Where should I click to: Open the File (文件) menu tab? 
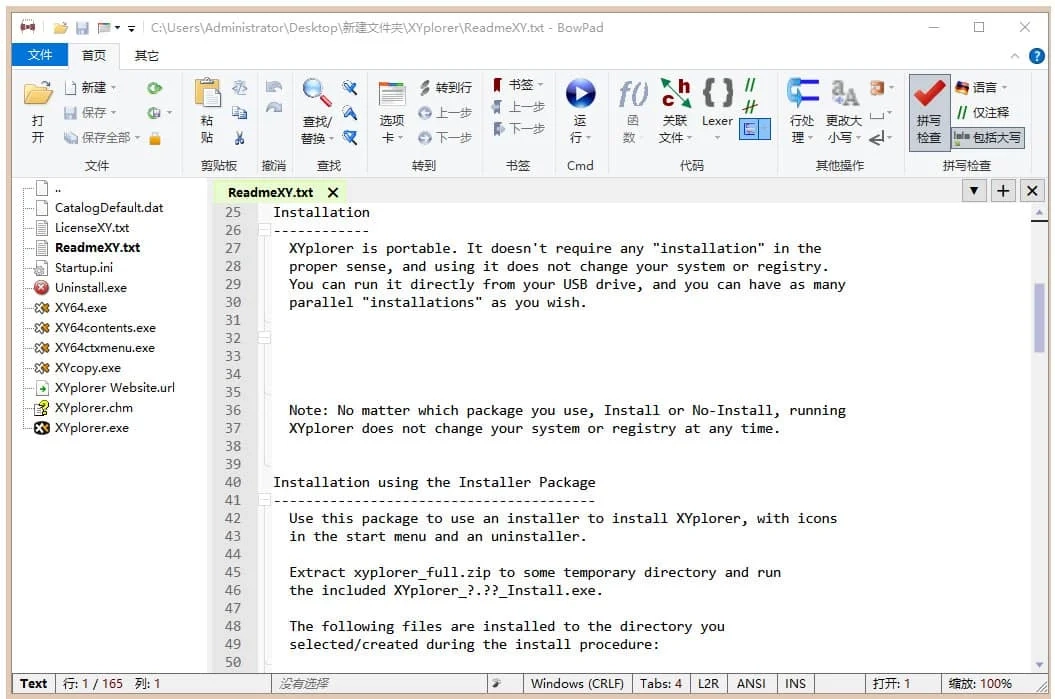click(x=40, y=55)
